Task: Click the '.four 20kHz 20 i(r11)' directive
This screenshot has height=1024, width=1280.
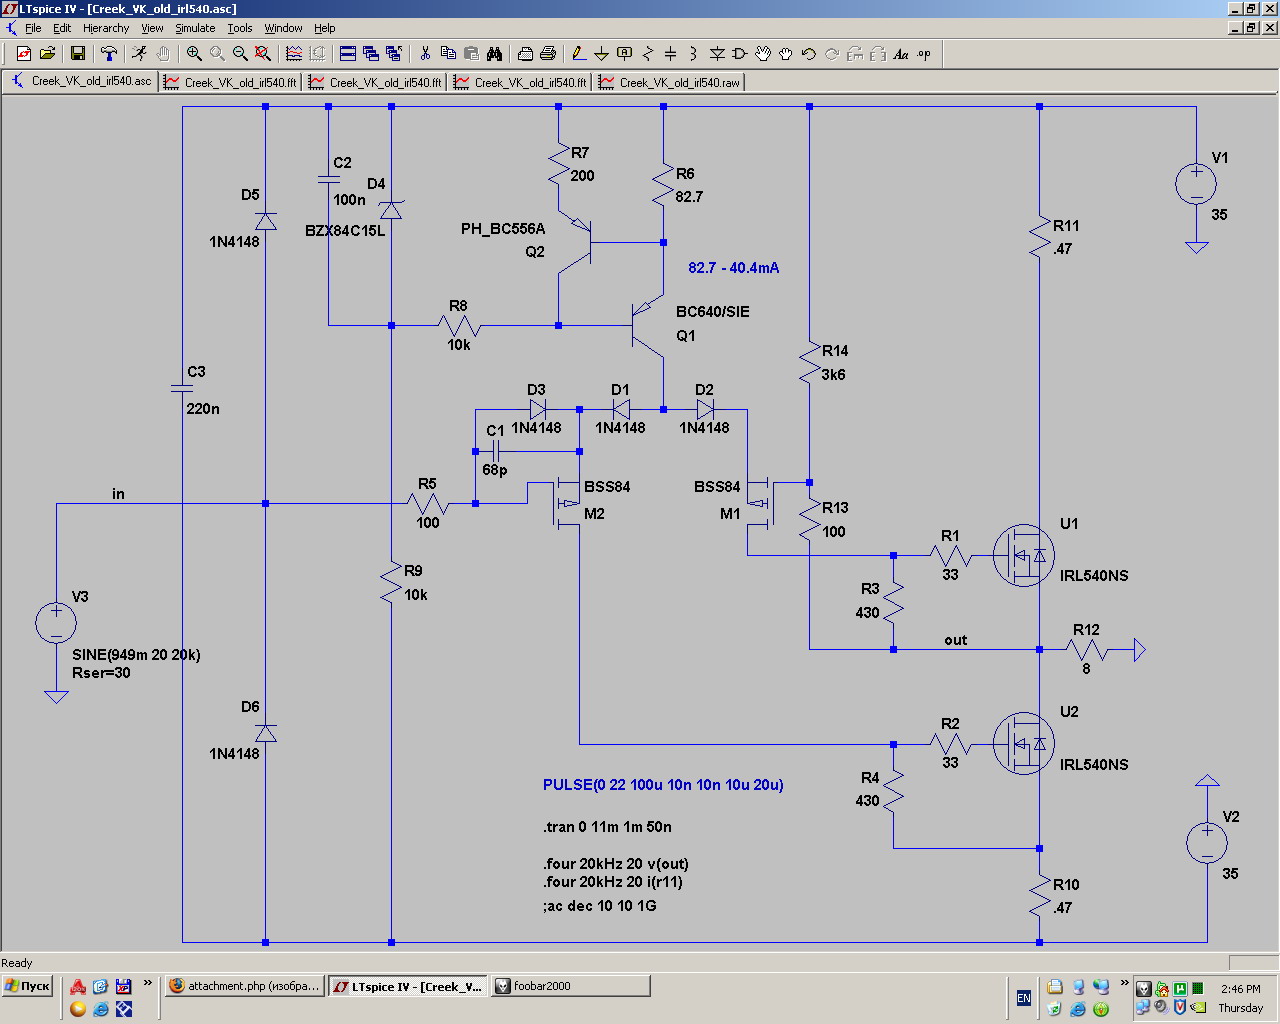Action: pos(613,882)
